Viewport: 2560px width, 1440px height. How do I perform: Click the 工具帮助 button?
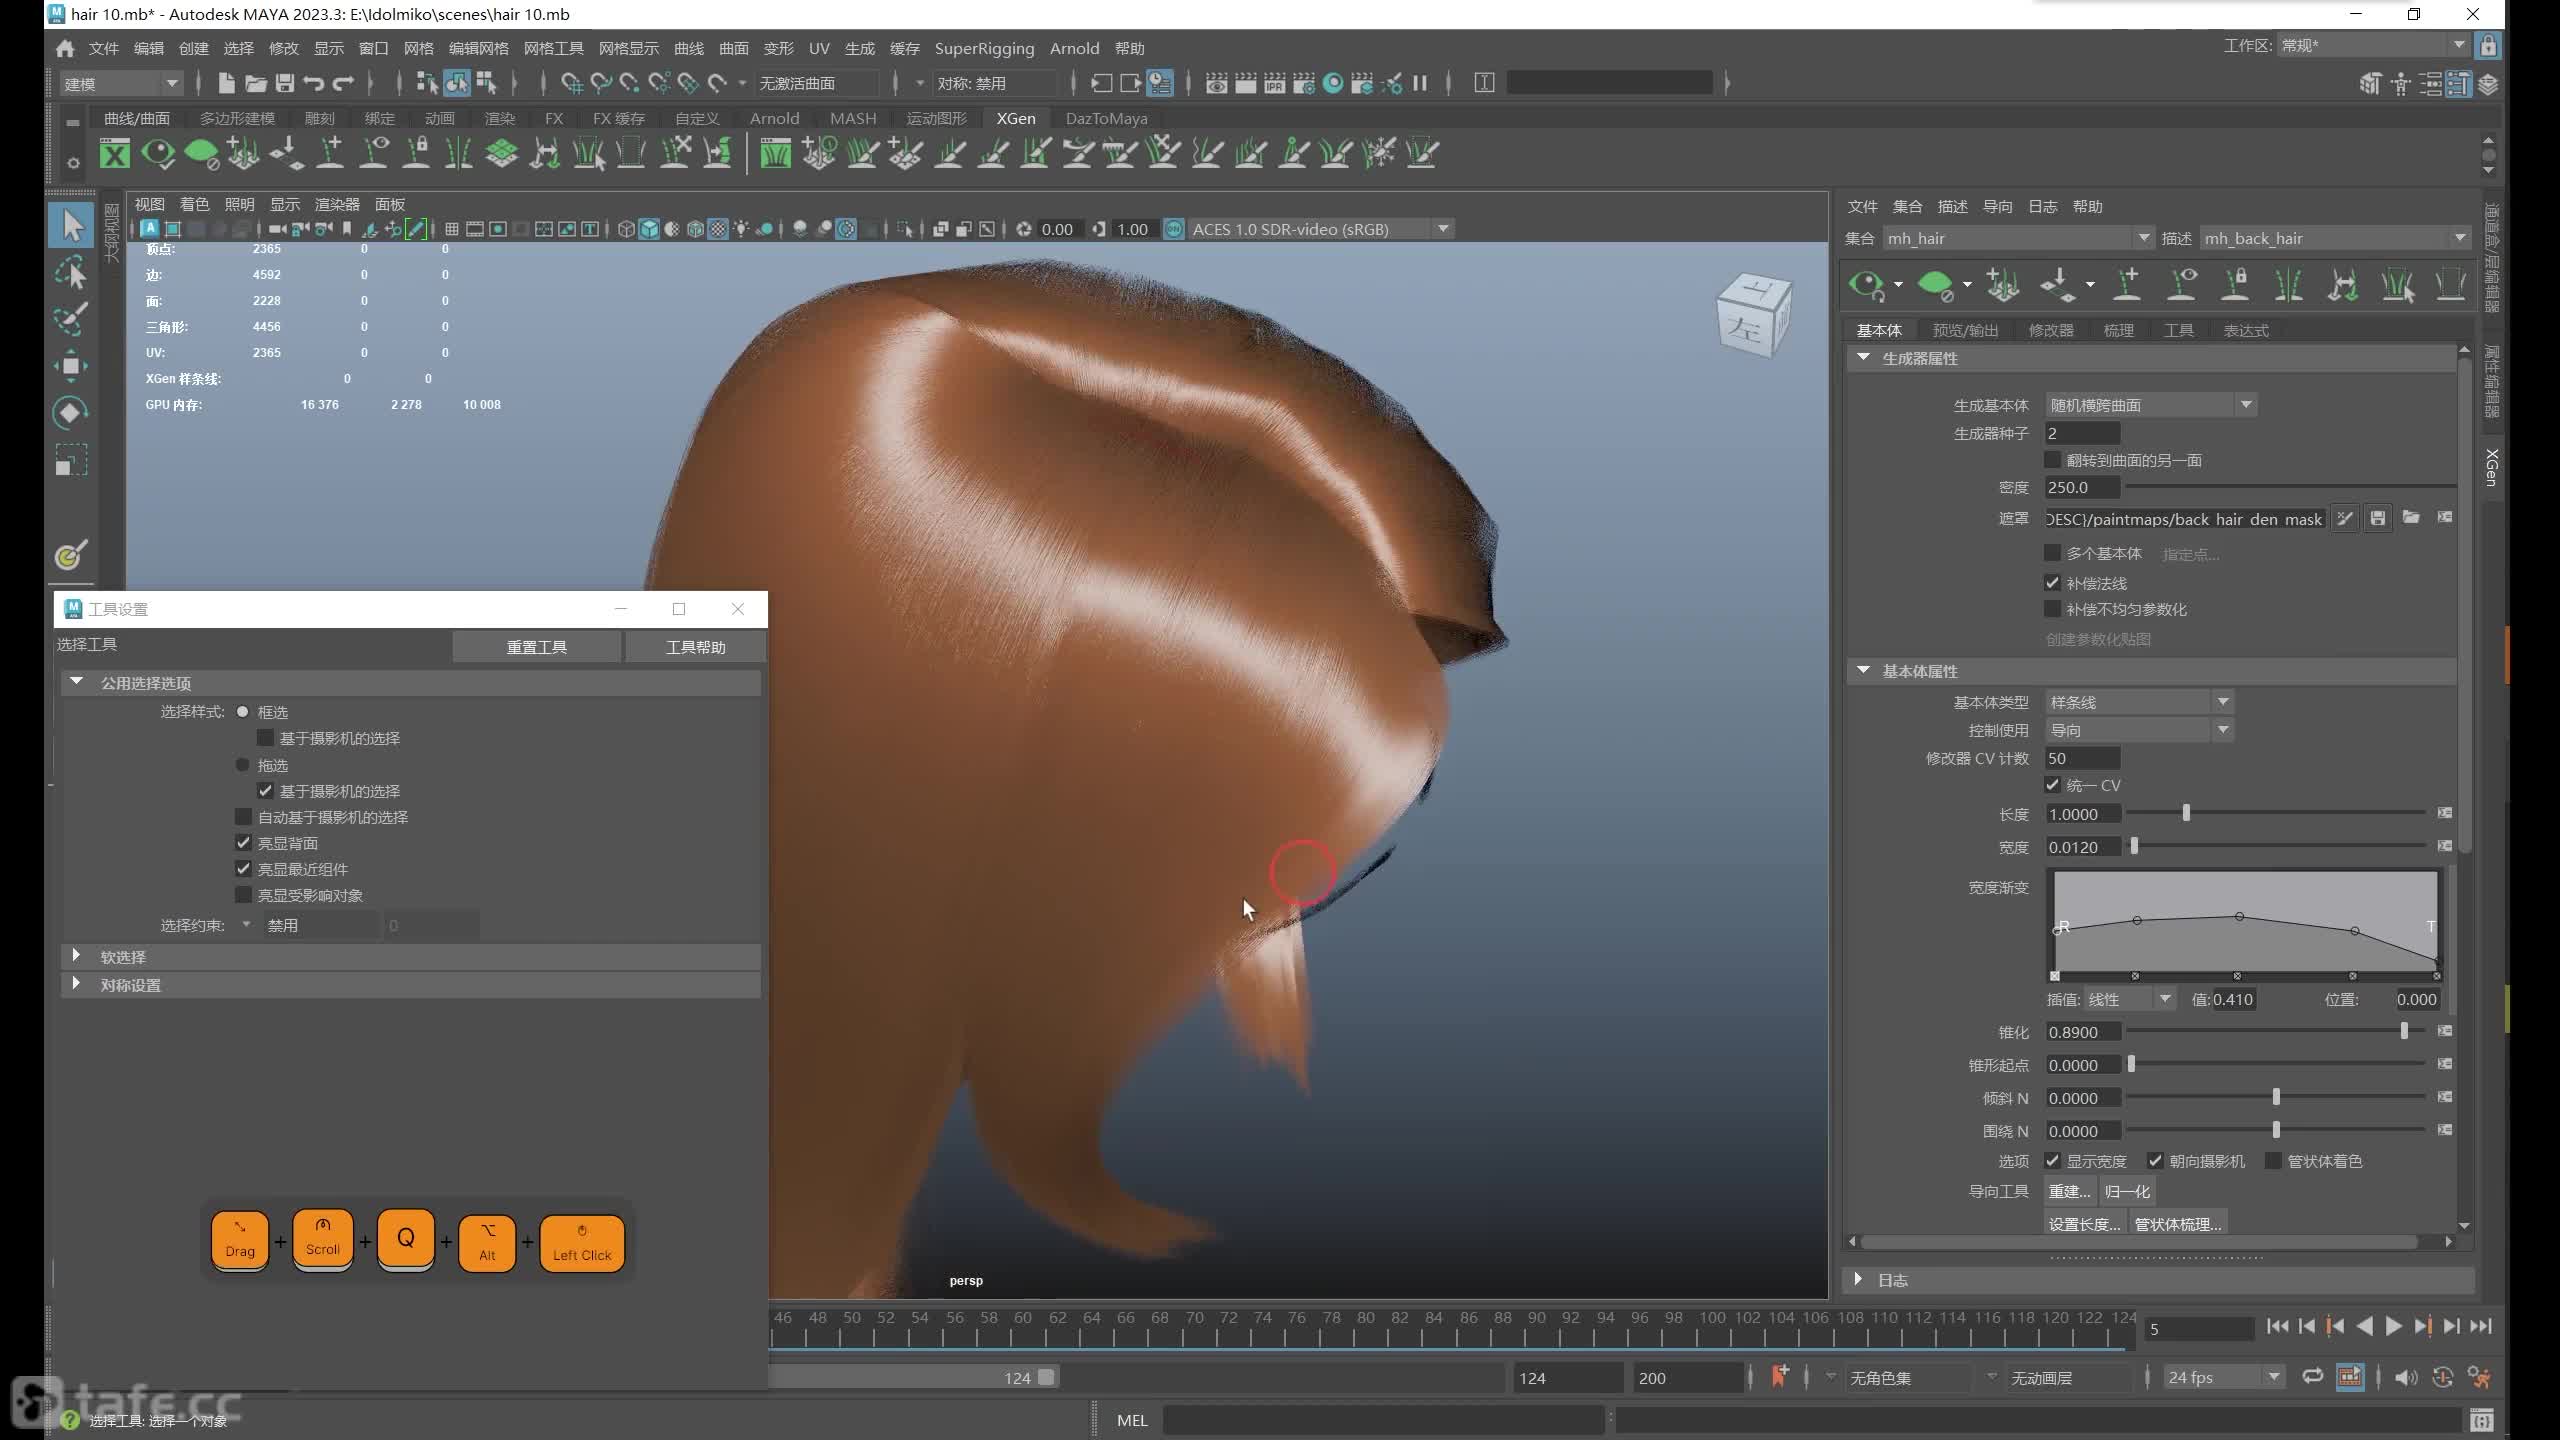click(x=696, y=647)
